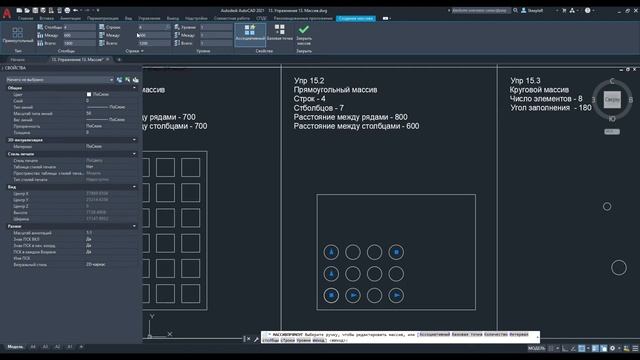
Task: Open the status bar gear workspace icon
Action: pos(612,348)
